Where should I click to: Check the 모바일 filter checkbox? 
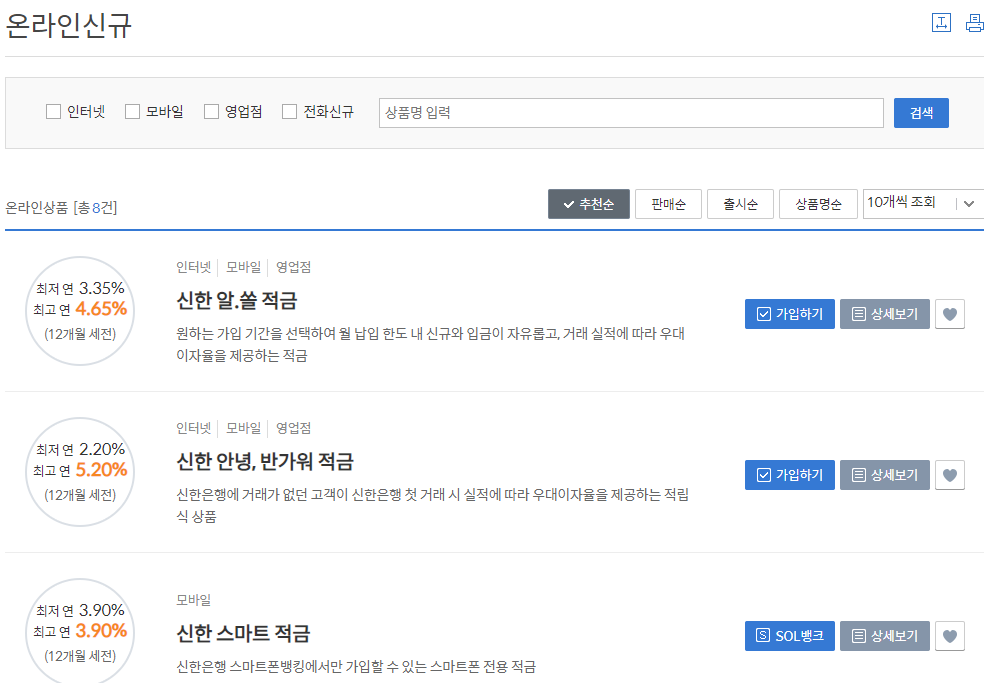point(132,112)
